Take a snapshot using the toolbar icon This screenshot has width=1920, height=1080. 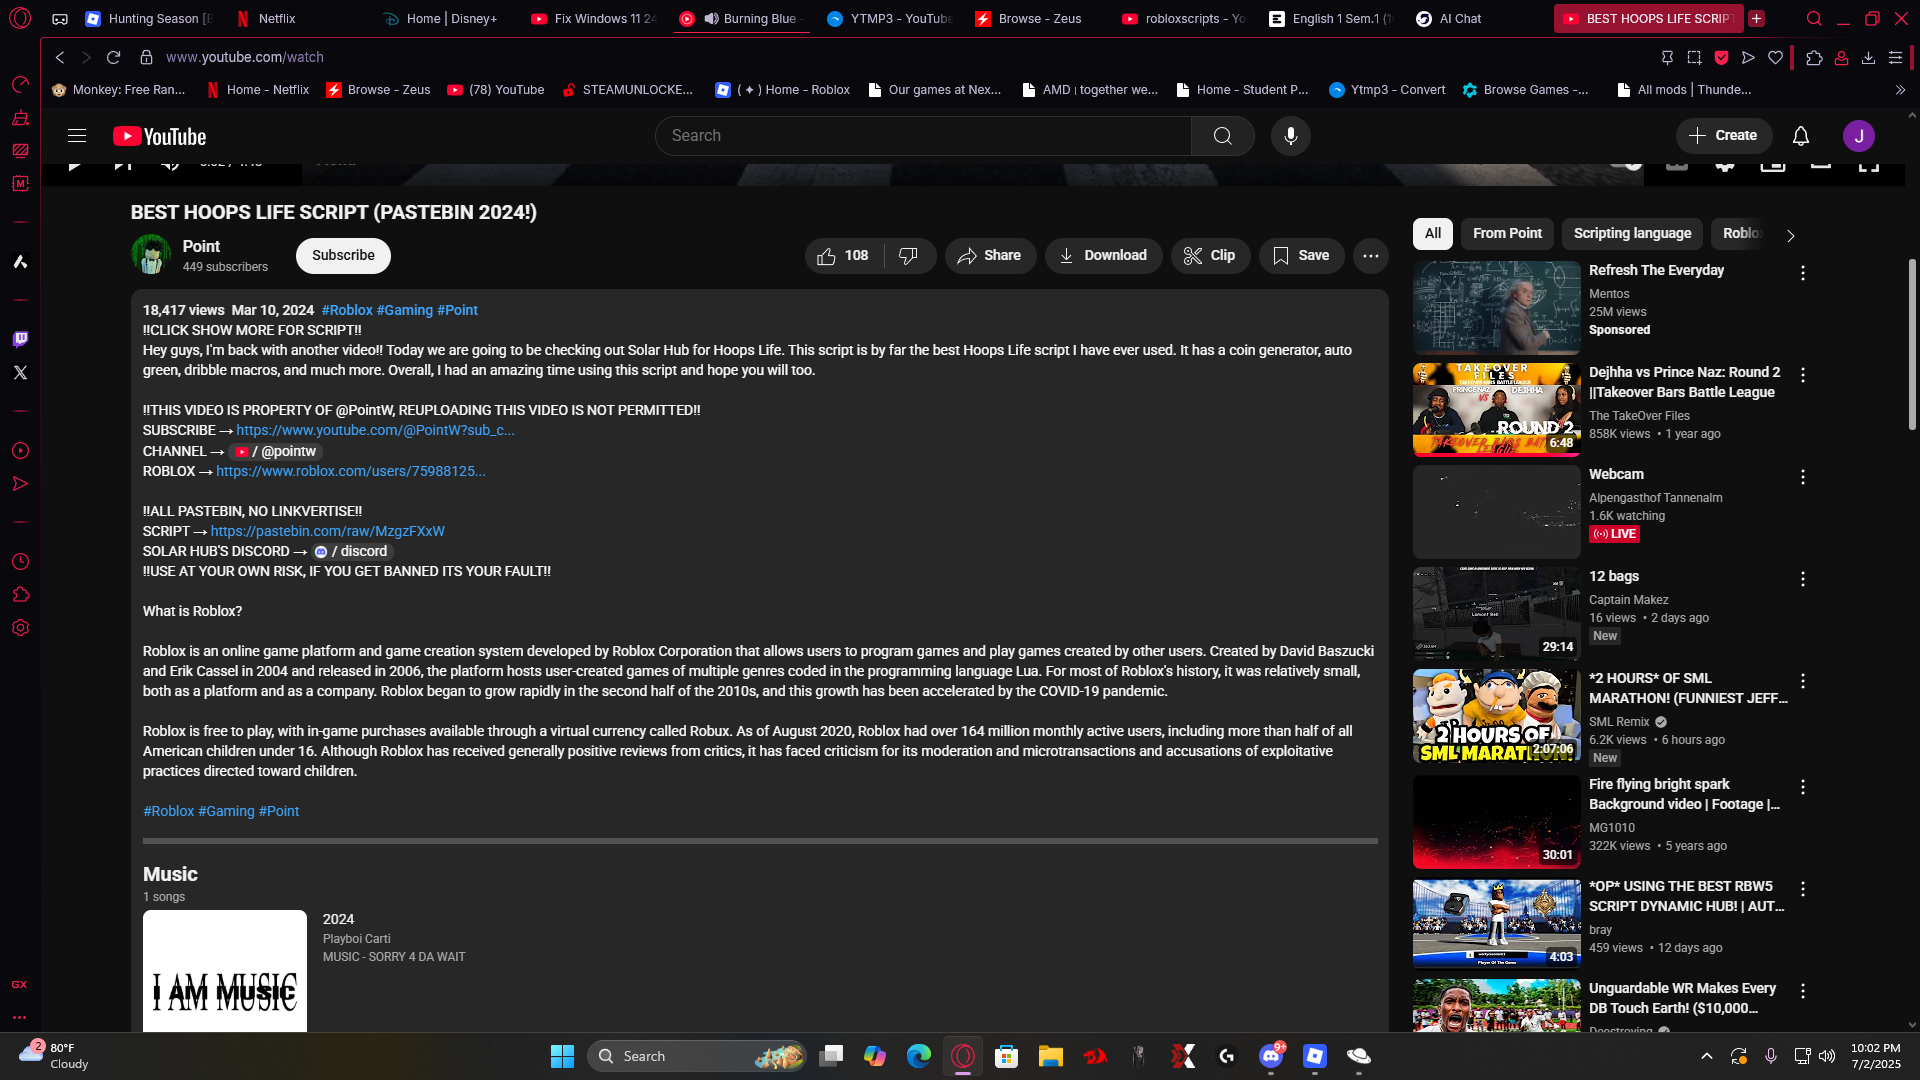click(1694, 57)
